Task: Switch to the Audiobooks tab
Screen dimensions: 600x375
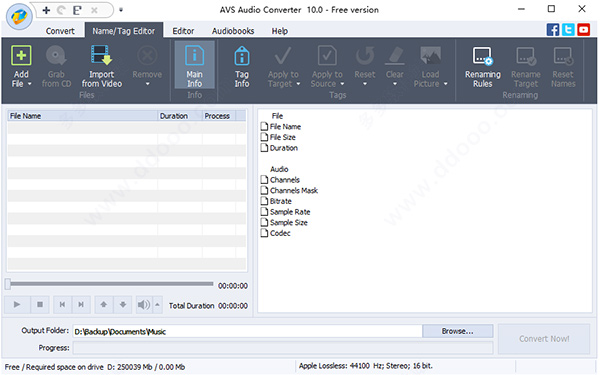Action: tap(233, 31)
